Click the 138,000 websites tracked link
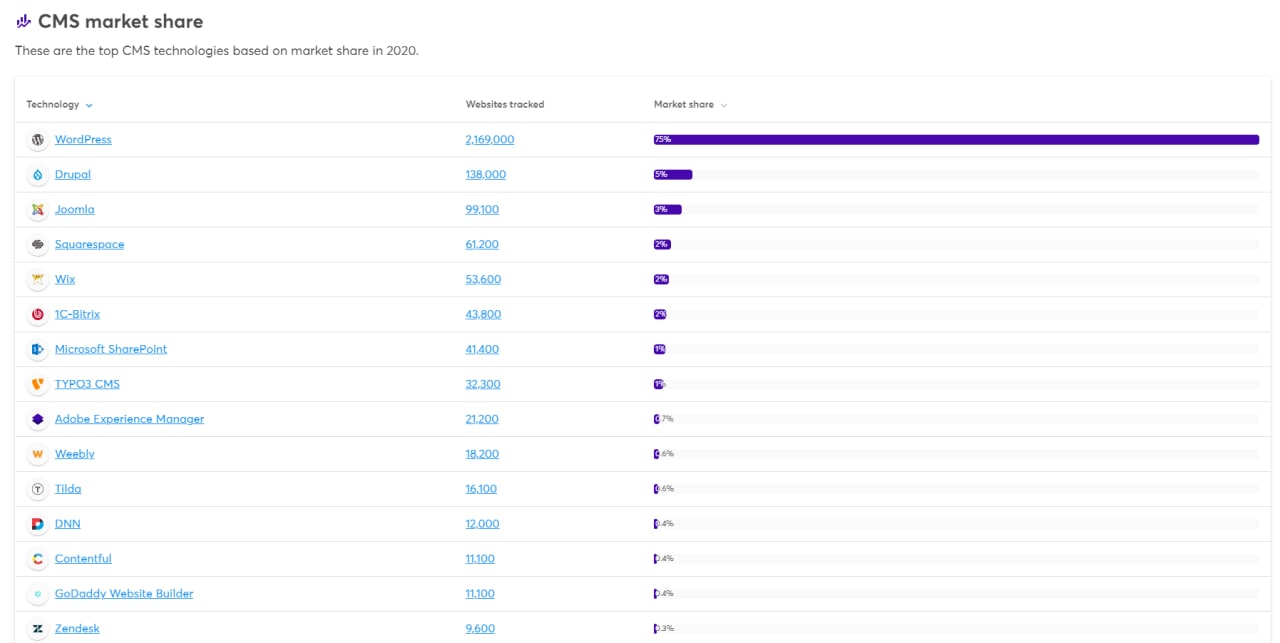This screenshot has height=643, width=1280. [x=486, y=175]
